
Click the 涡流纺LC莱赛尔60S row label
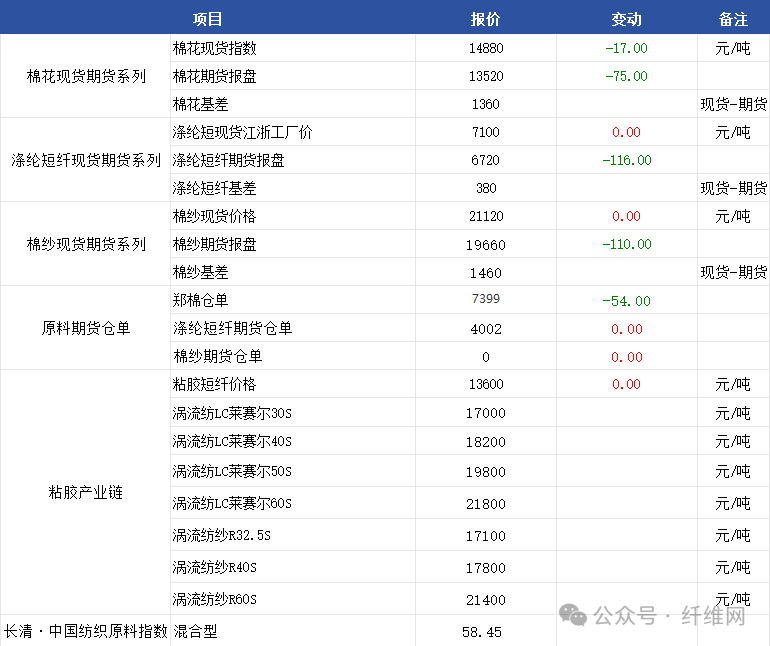[x=232, y=503]
